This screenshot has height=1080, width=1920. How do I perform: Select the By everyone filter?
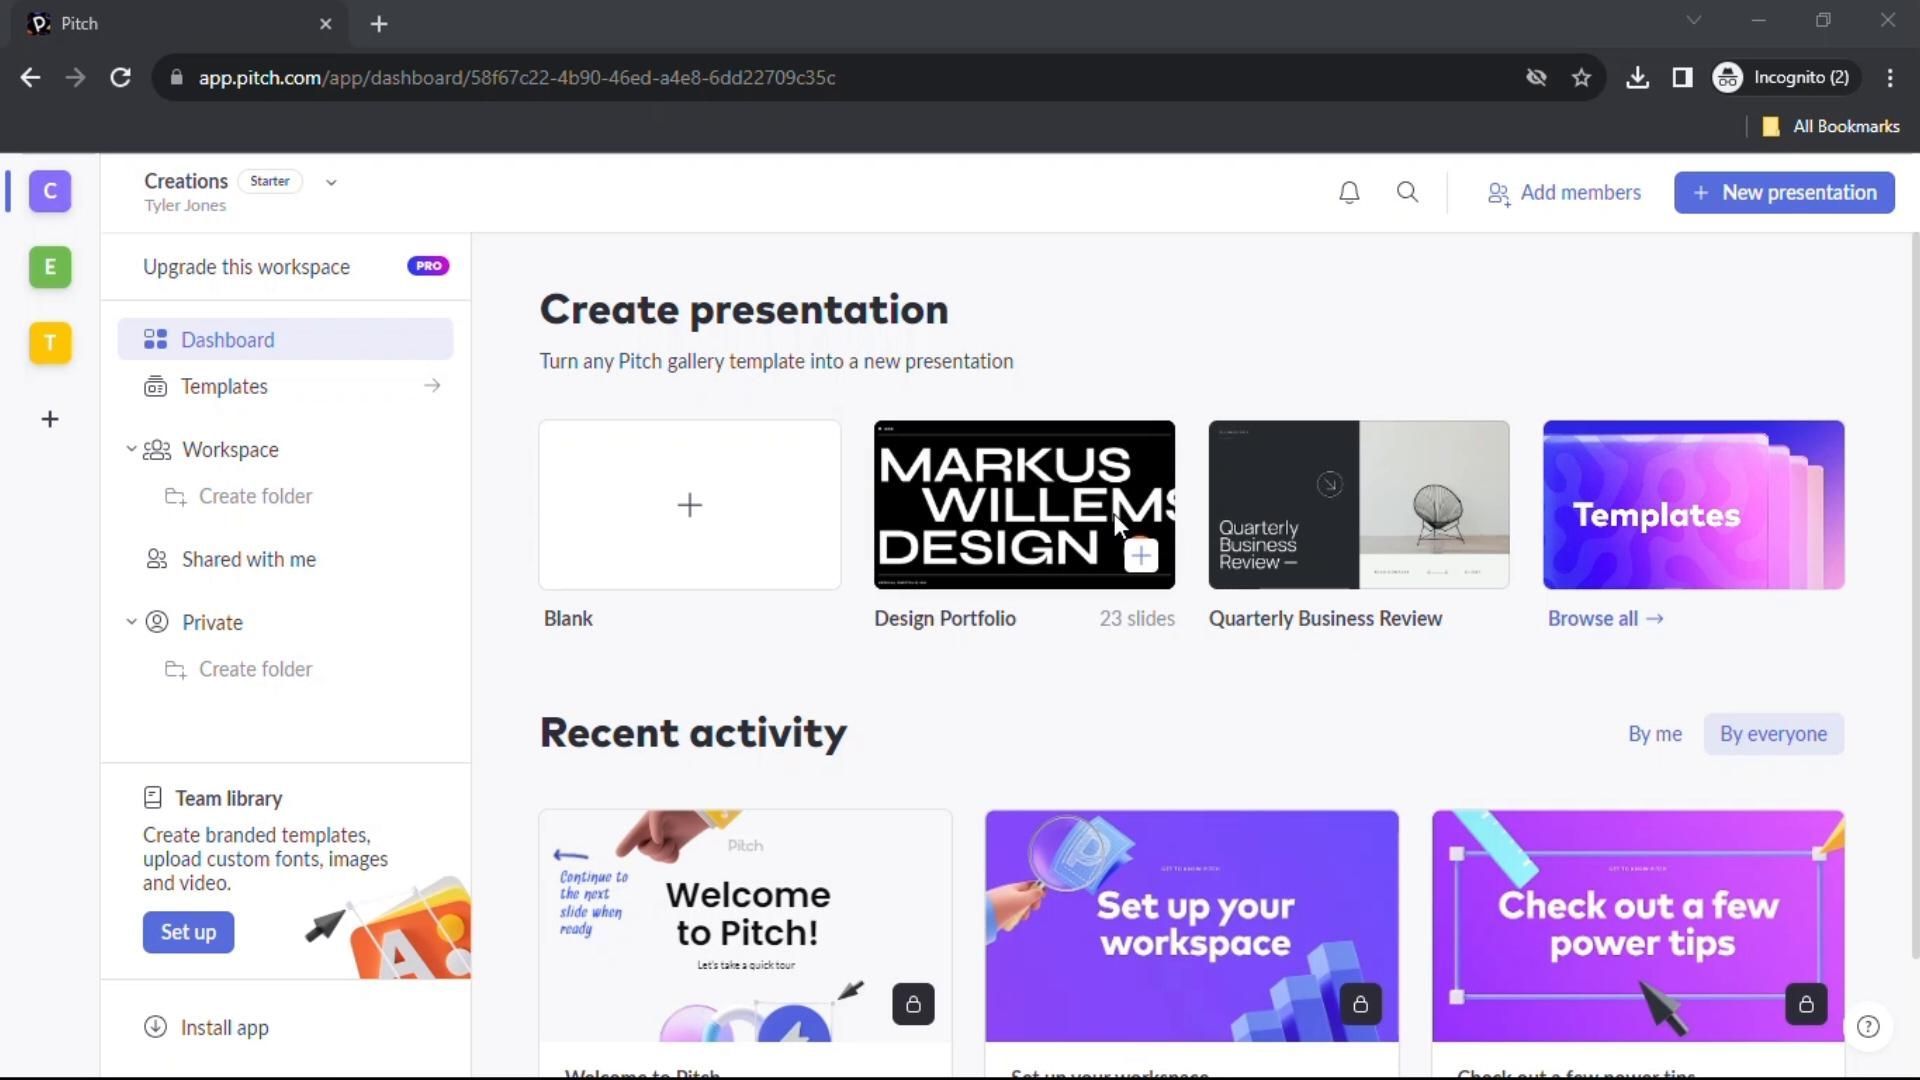coord(1773,734)
